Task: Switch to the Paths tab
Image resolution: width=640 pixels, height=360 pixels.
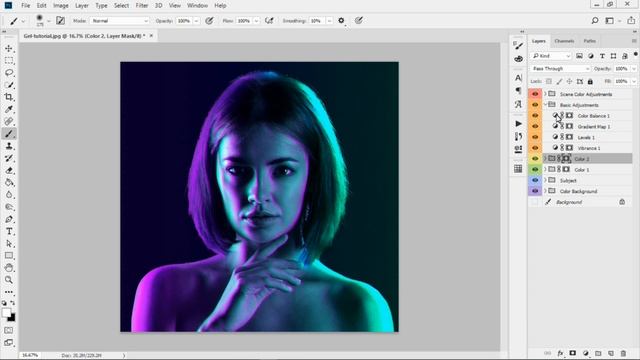Action: coord(589,41)
